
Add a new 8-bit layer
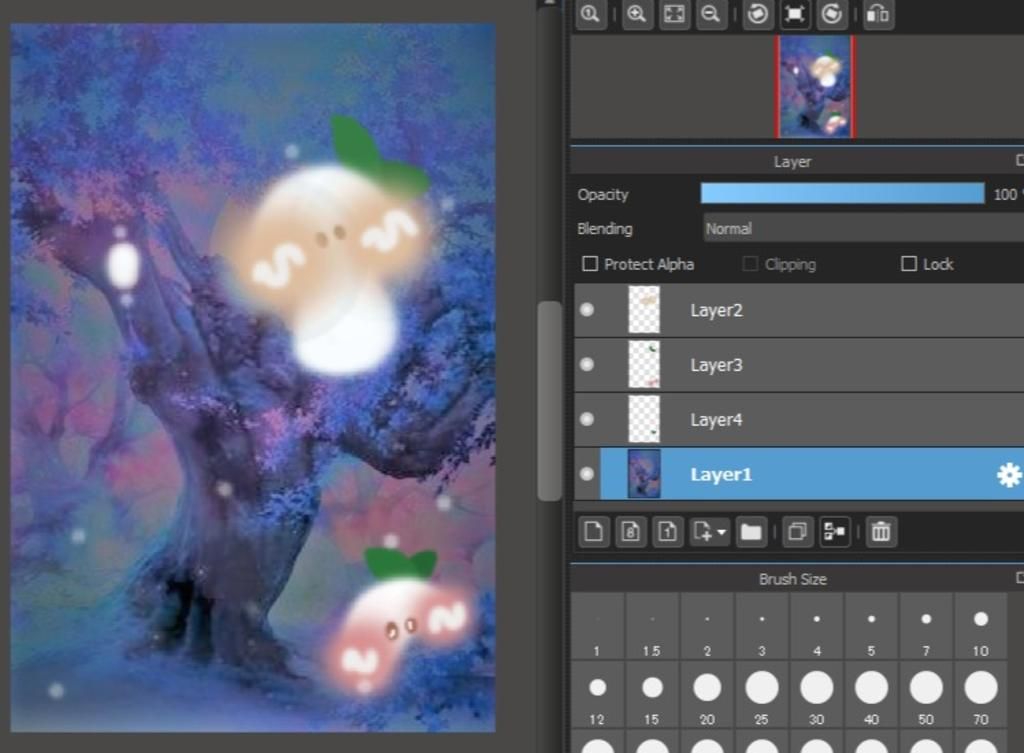click(630, 532)
